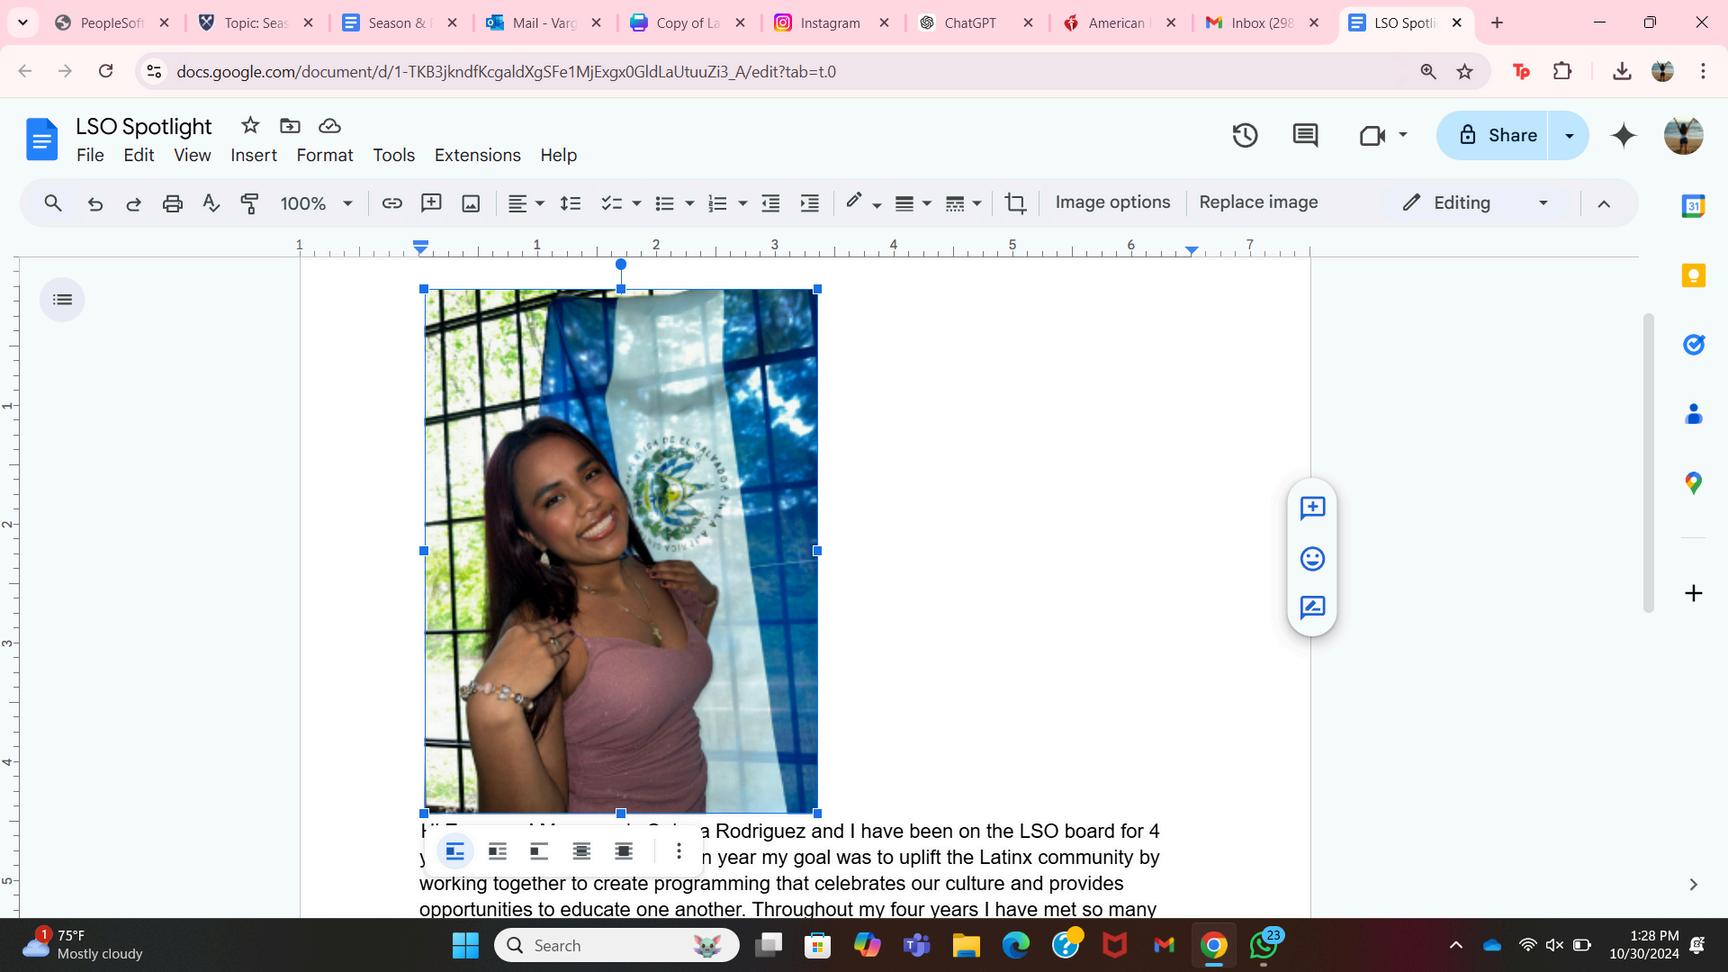Decrease the indent
This screenshot has width=1728, height=972.
click(770, 203)
